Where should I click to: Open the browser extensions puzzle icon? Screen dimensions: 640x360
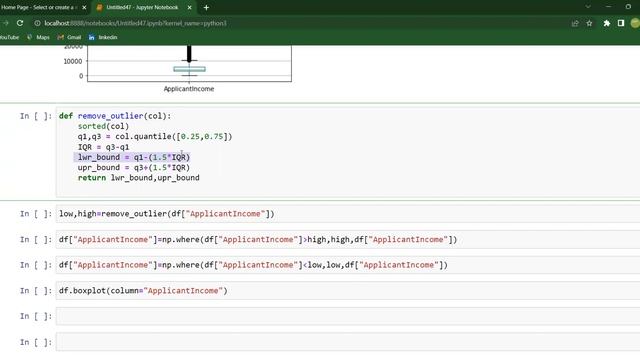pyautogui.click(x=607, y=23)
